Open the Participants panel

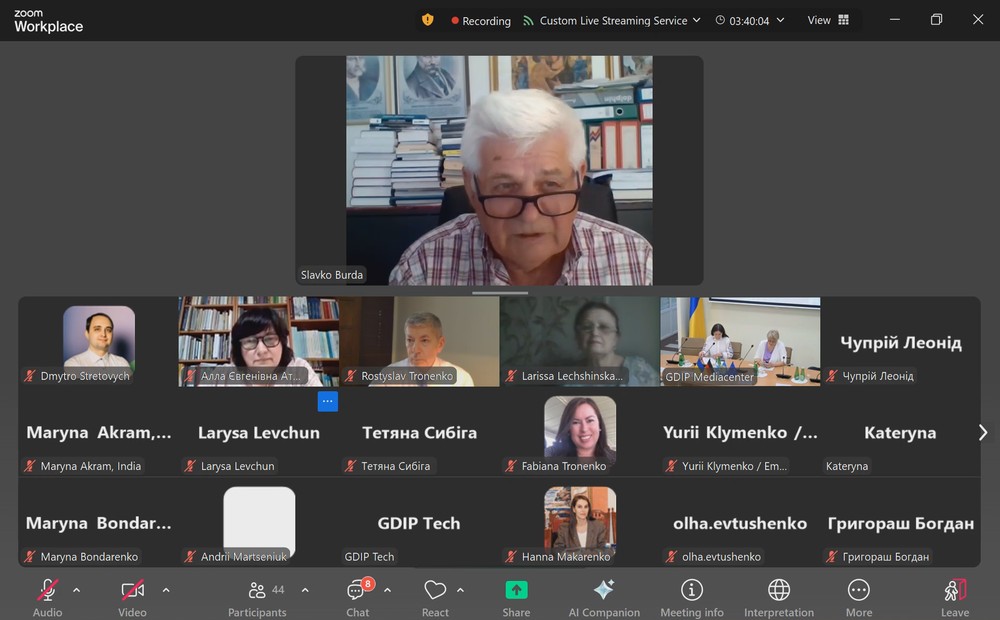pyautogui.click(x=258, y=597)
